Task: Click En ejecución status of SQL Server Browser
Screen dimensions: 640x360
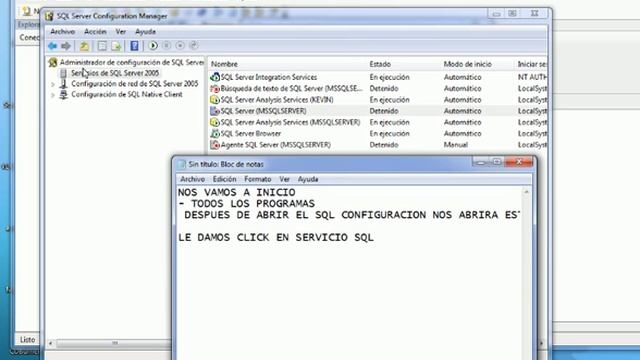Action: click(389, 133)
